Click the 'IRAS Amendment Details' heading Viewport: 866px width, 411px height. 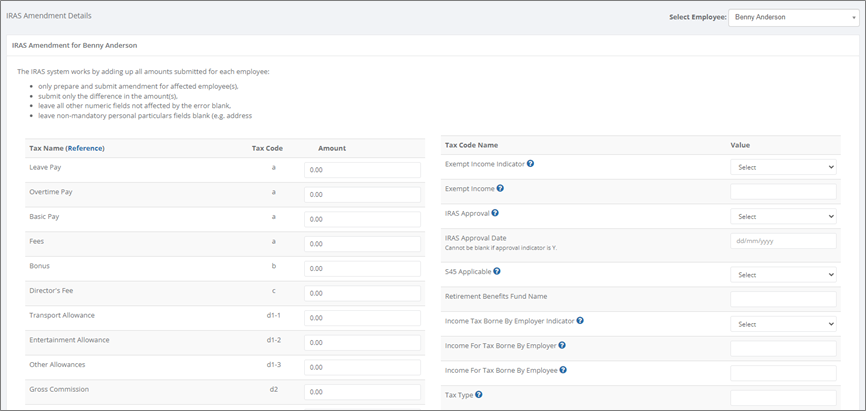tap(49, 15)
